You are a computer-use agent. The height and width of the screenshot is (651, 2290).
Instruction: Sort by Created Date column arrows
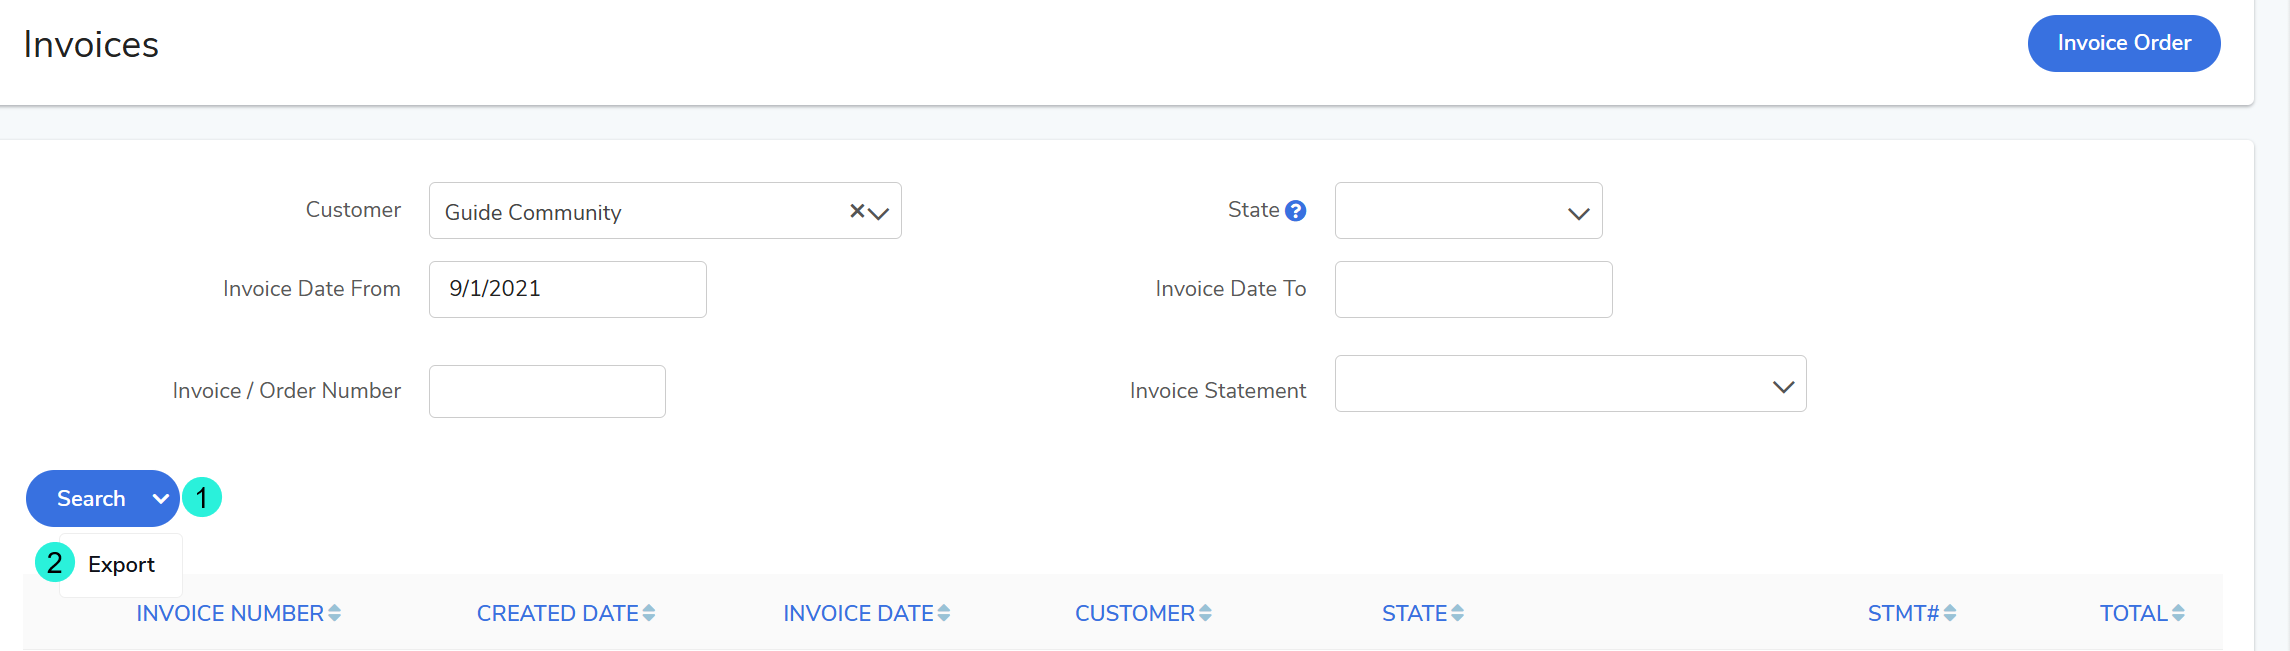tap(649, 613)
